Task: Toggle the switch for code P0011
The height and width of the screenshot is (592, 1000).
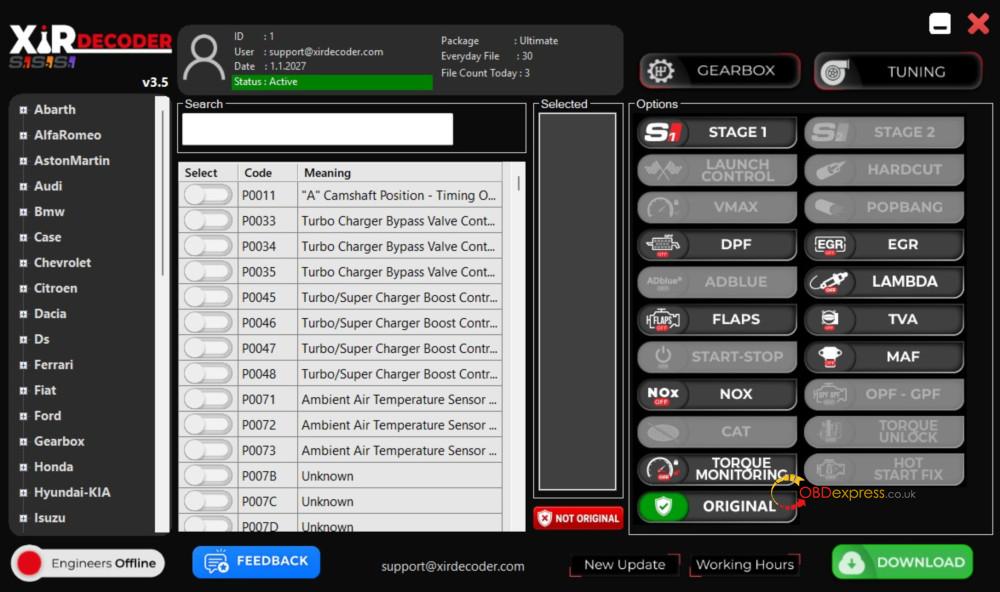Action: [x=208, y=195]
